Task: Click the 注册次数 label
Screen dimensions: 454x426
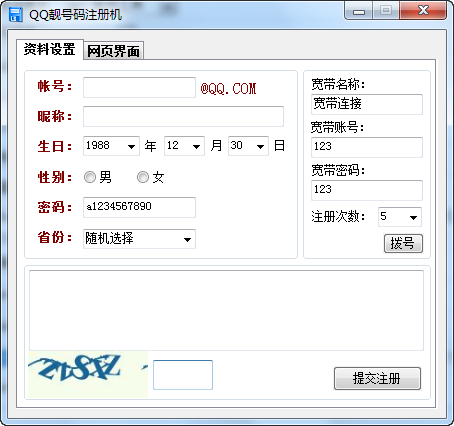Action: [338, 217]
